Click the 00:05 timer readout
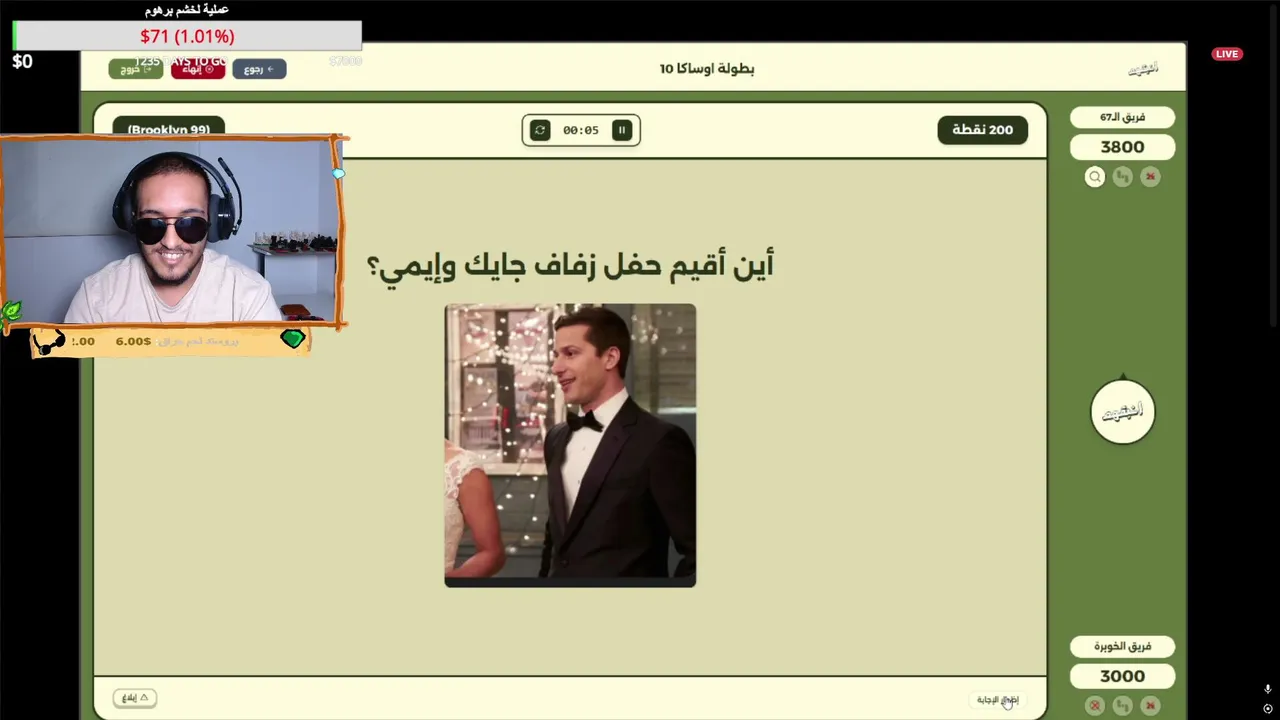The width and height of the screenshot is (1280, 720). [x=581, y=130]
